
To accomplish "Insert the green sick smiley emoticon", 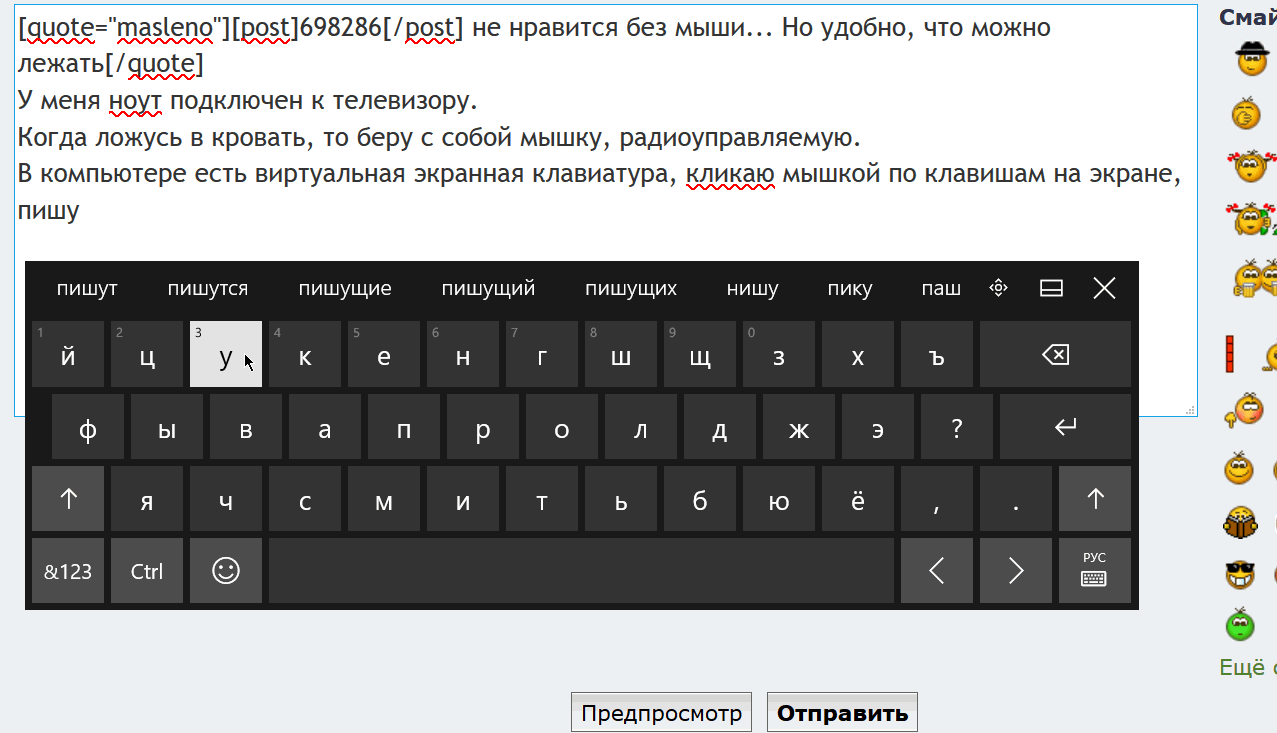I will tap(1240, 625).
